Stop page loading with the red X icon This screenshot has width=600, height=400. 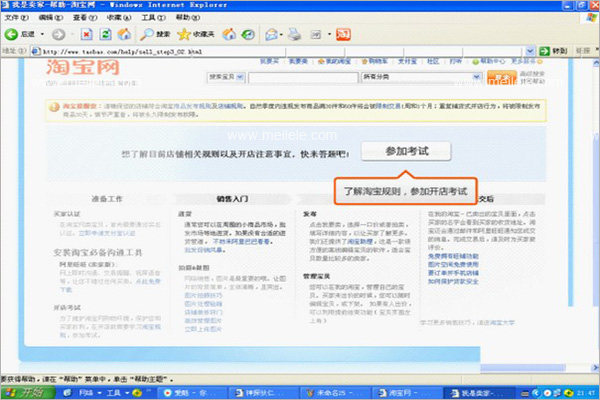point(86,34)
